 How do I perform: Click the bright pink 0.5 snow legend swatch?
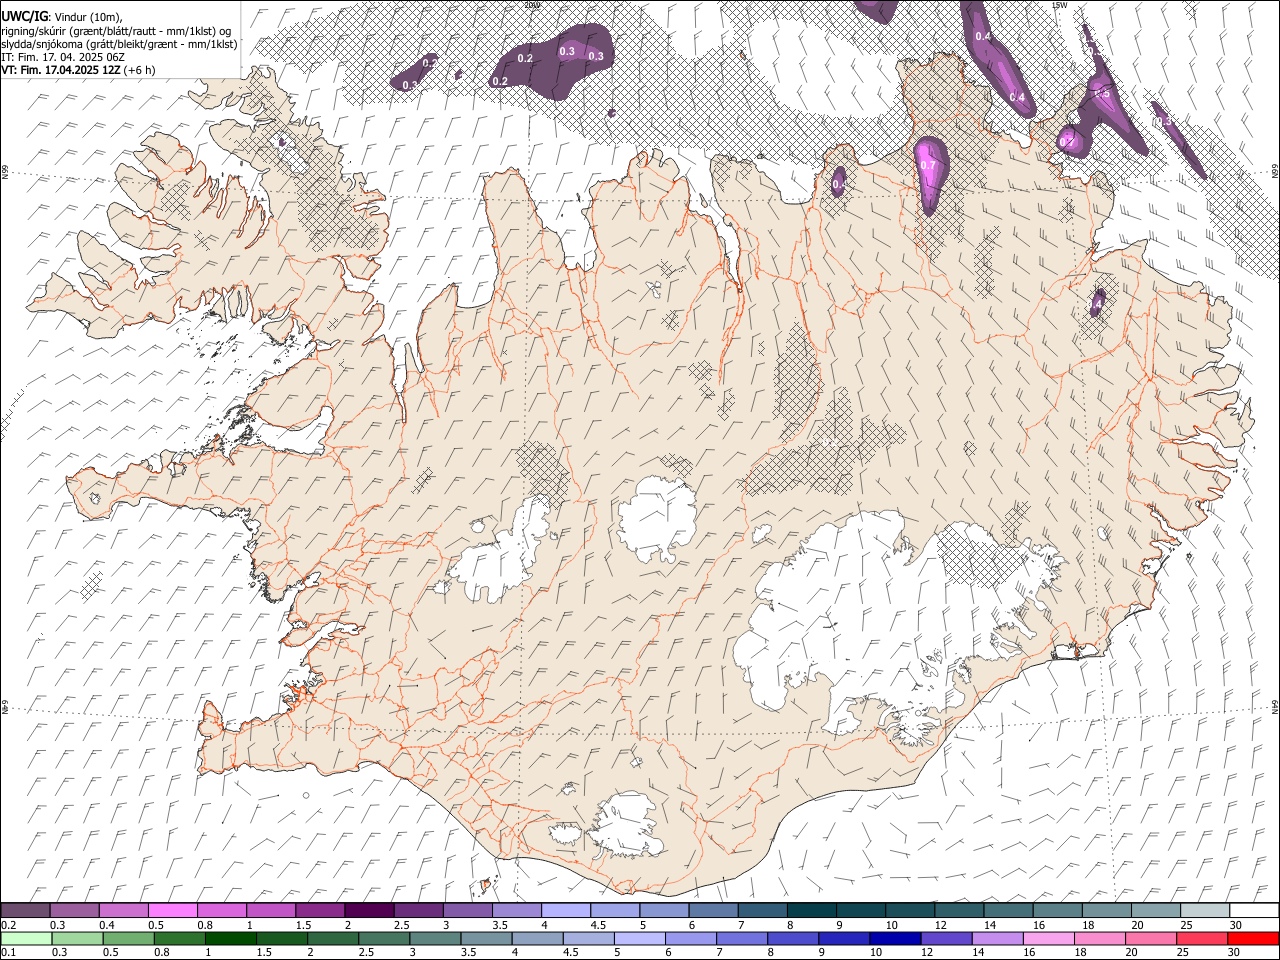(x=173, y=910)
